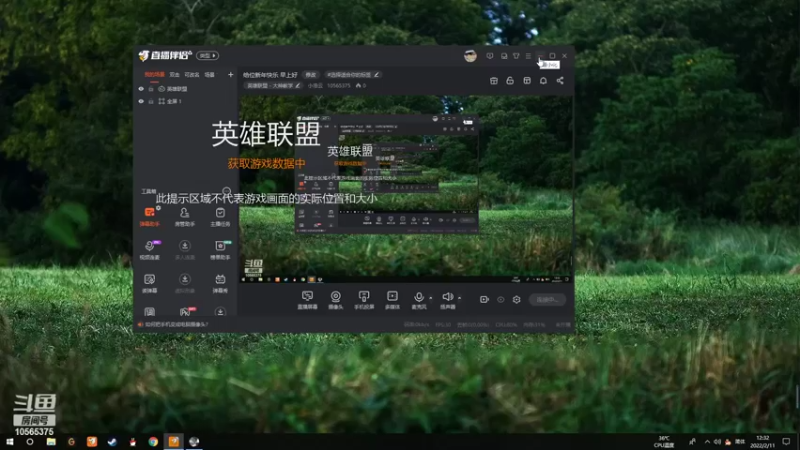Select the 全屏 1 source row
Image resolution: width=800 pixels, height=450 pixels.
click(186, 101)
